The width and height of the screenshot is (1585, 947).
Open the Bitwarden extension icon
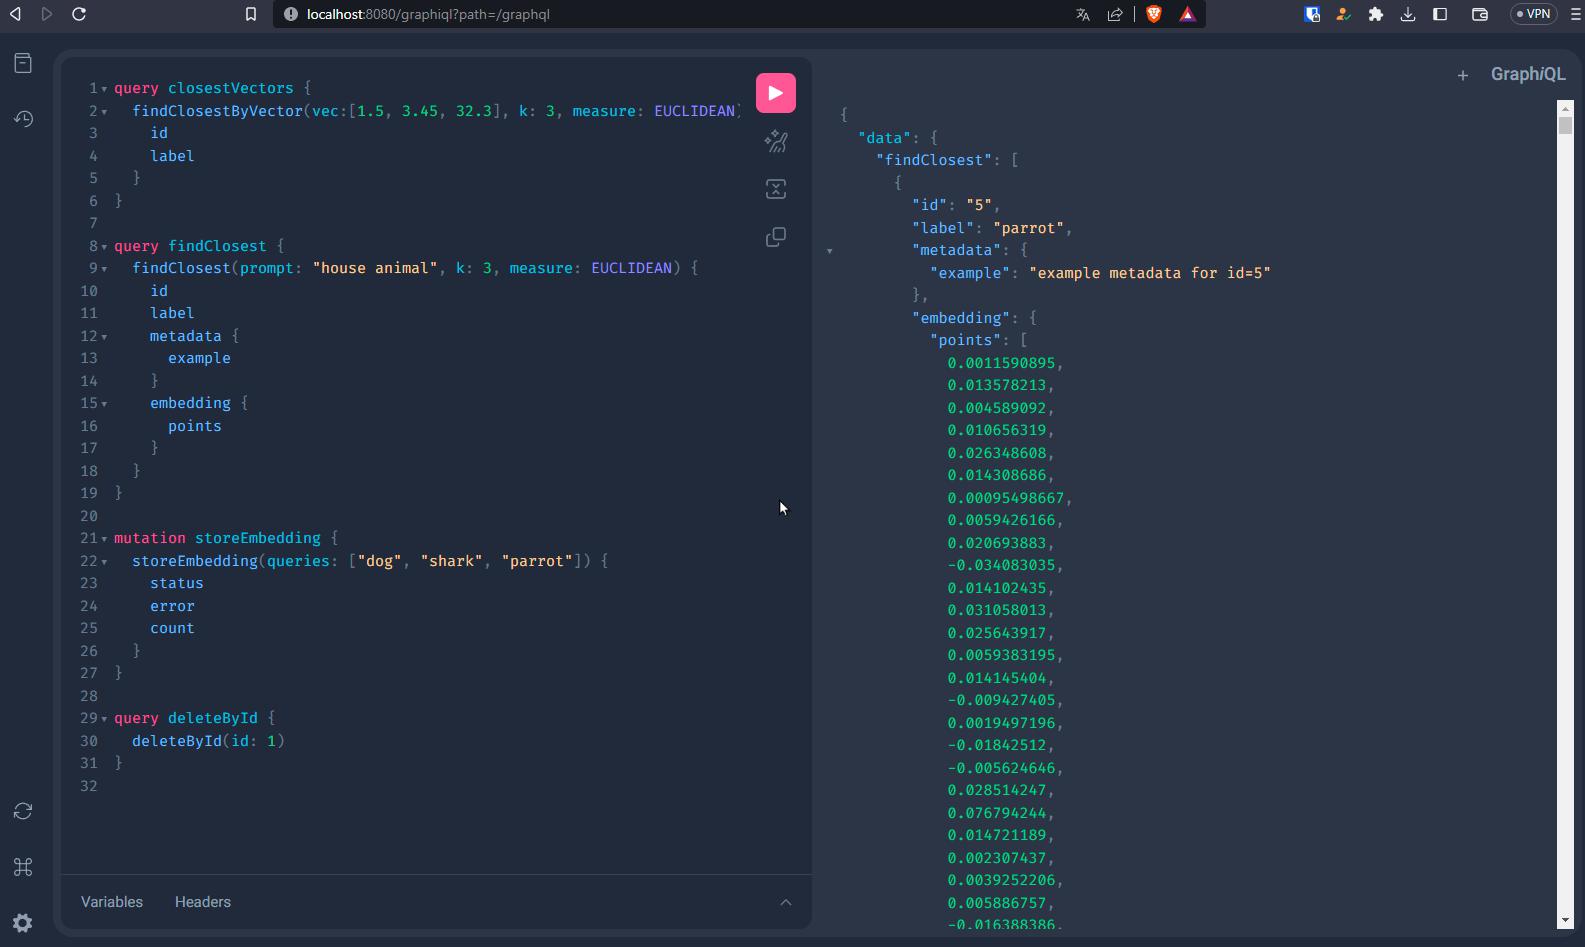tap(1312, 14)
